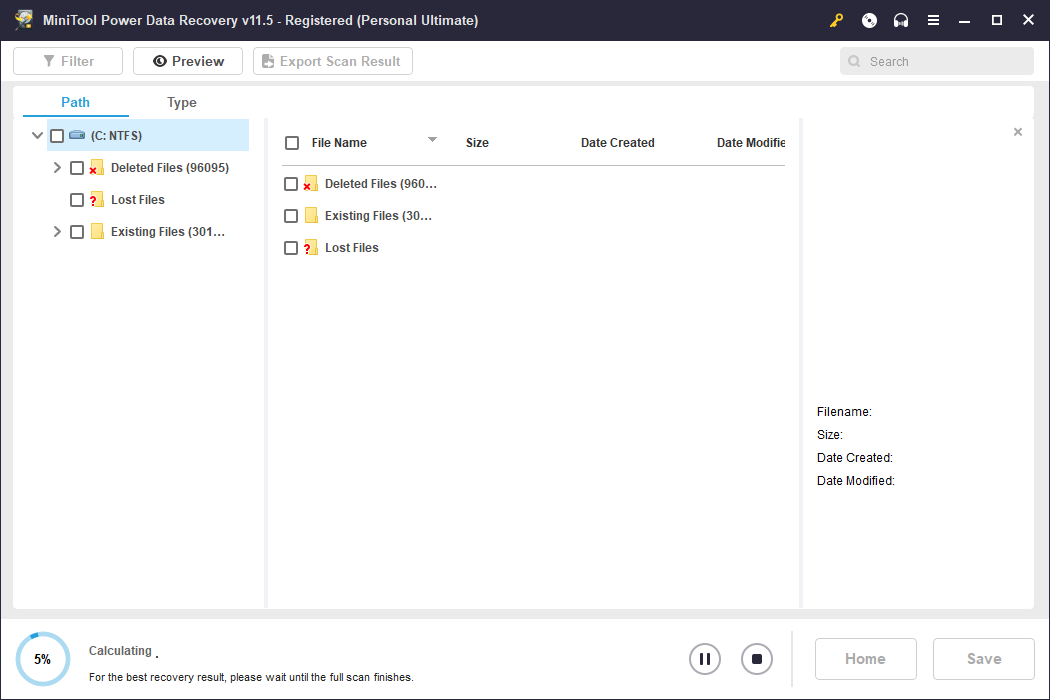The height and width of the screenshot is (700, 1050).
Task: Pause the scan
Action: (704, 659)
